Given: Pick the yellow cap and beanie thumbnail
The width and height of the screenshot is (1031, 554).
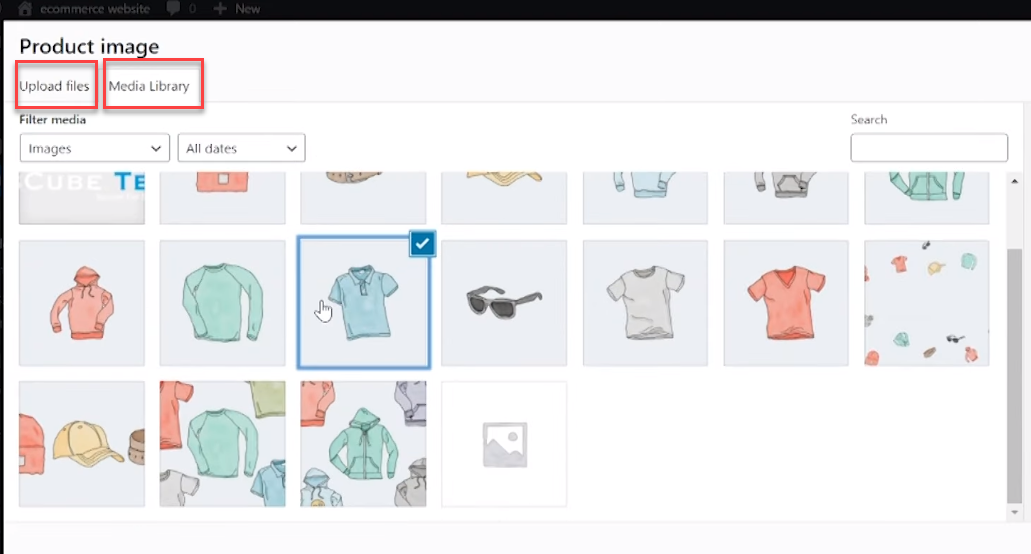Looking at the screenshot, I should (x=82, y=444).
